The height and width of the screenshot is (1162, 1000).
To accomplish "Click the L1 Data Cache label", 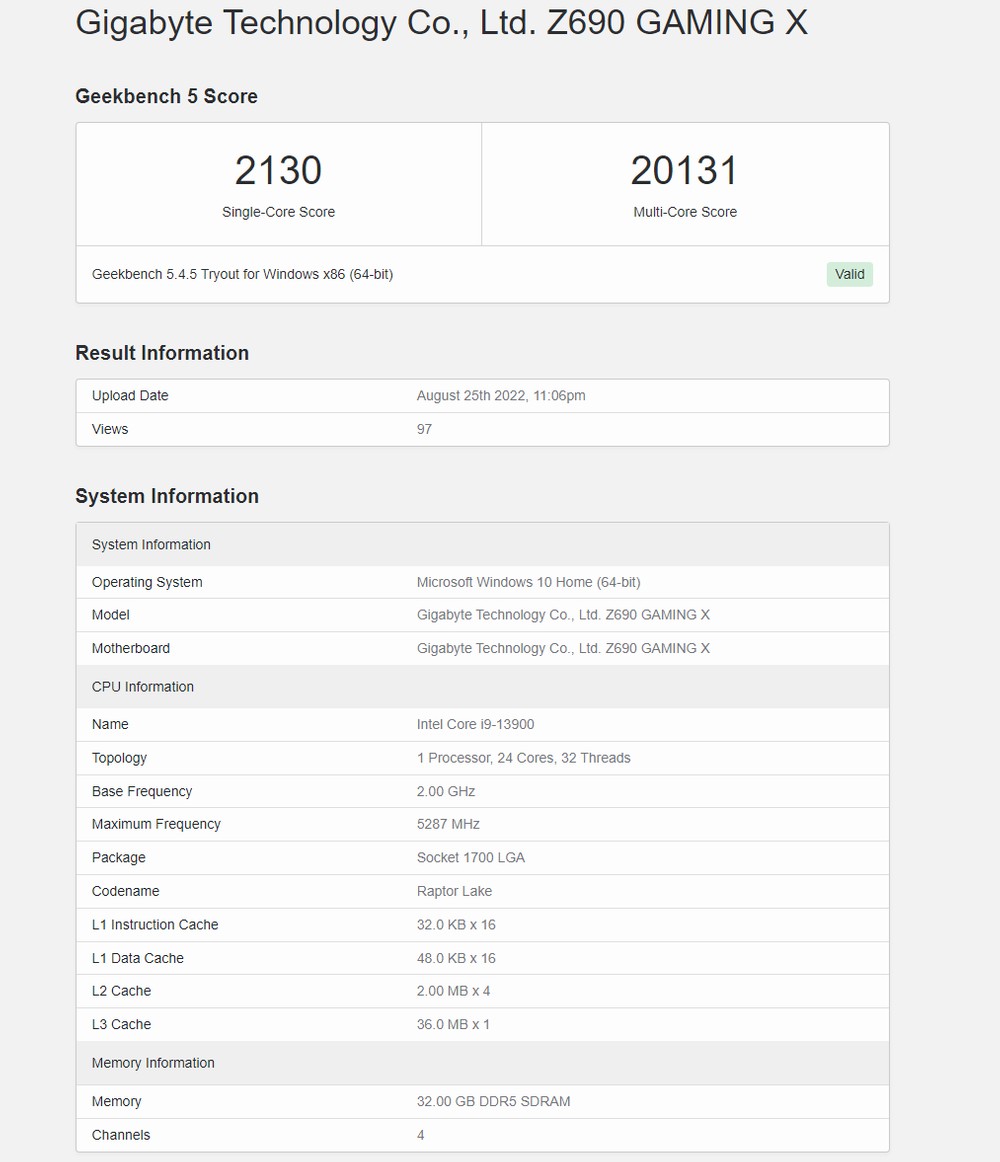I will coord(138,958).
